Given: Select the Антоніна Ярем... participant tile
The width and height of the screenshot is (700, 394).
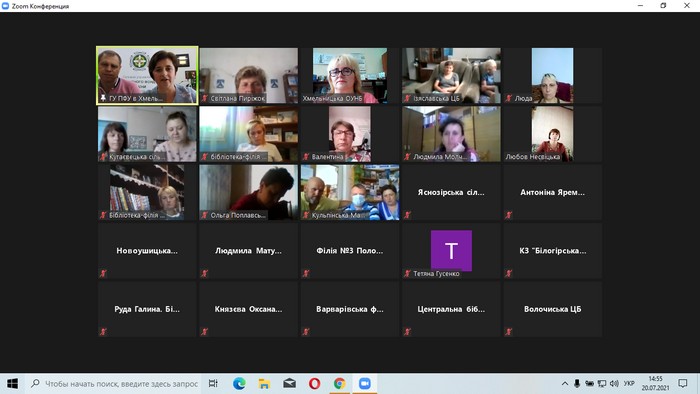Looking at the screenshot, I should [x=553, y=192].
